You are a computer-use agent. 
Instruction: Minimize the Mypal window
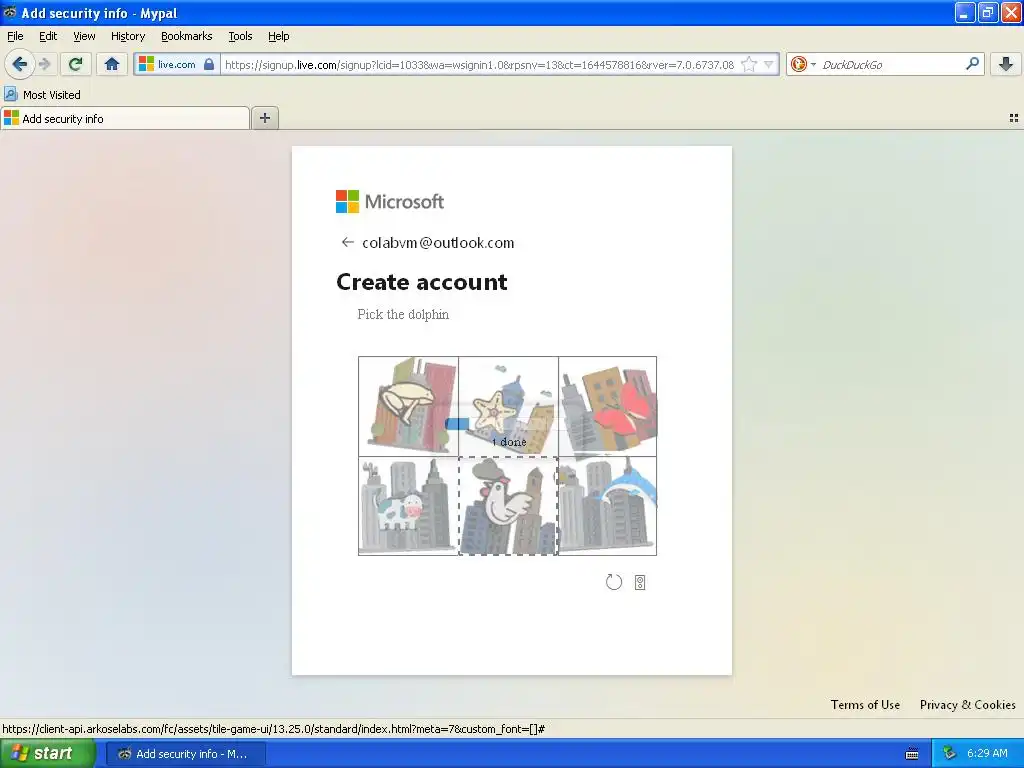click(965, 12)
